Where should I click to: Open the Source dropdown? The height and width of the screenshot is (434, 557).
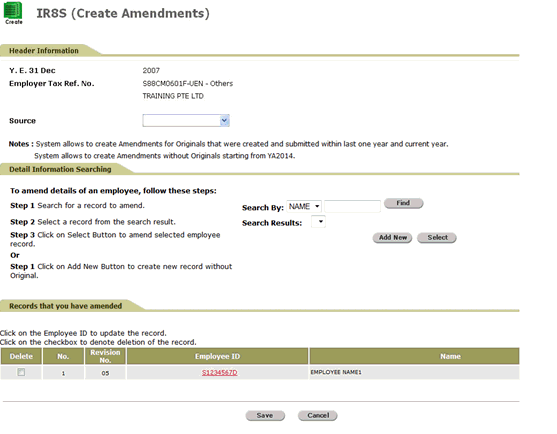[x=186, y=121]
